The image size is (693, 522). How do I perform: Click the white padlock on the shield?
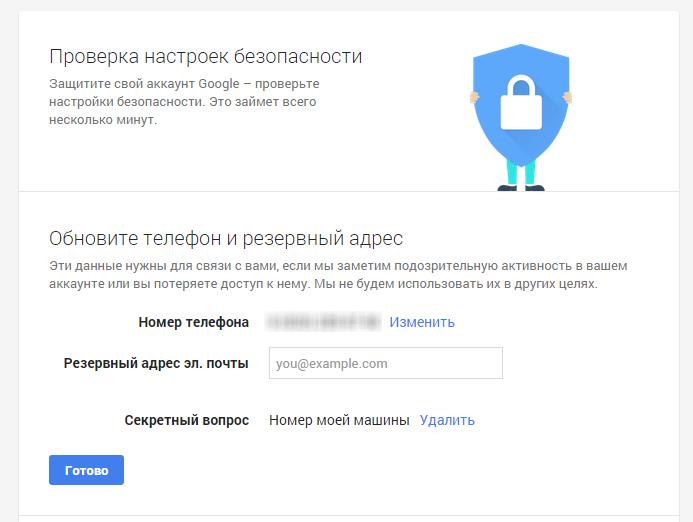(x=521, y=102)
